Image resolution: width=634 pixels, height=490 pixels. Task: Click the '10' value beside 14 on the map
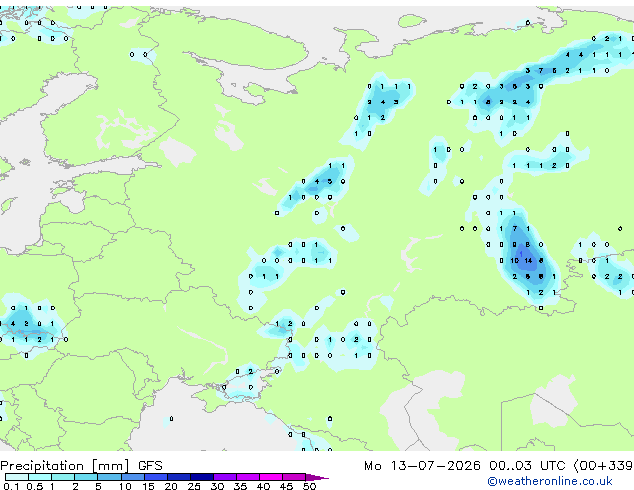point(514,261)
